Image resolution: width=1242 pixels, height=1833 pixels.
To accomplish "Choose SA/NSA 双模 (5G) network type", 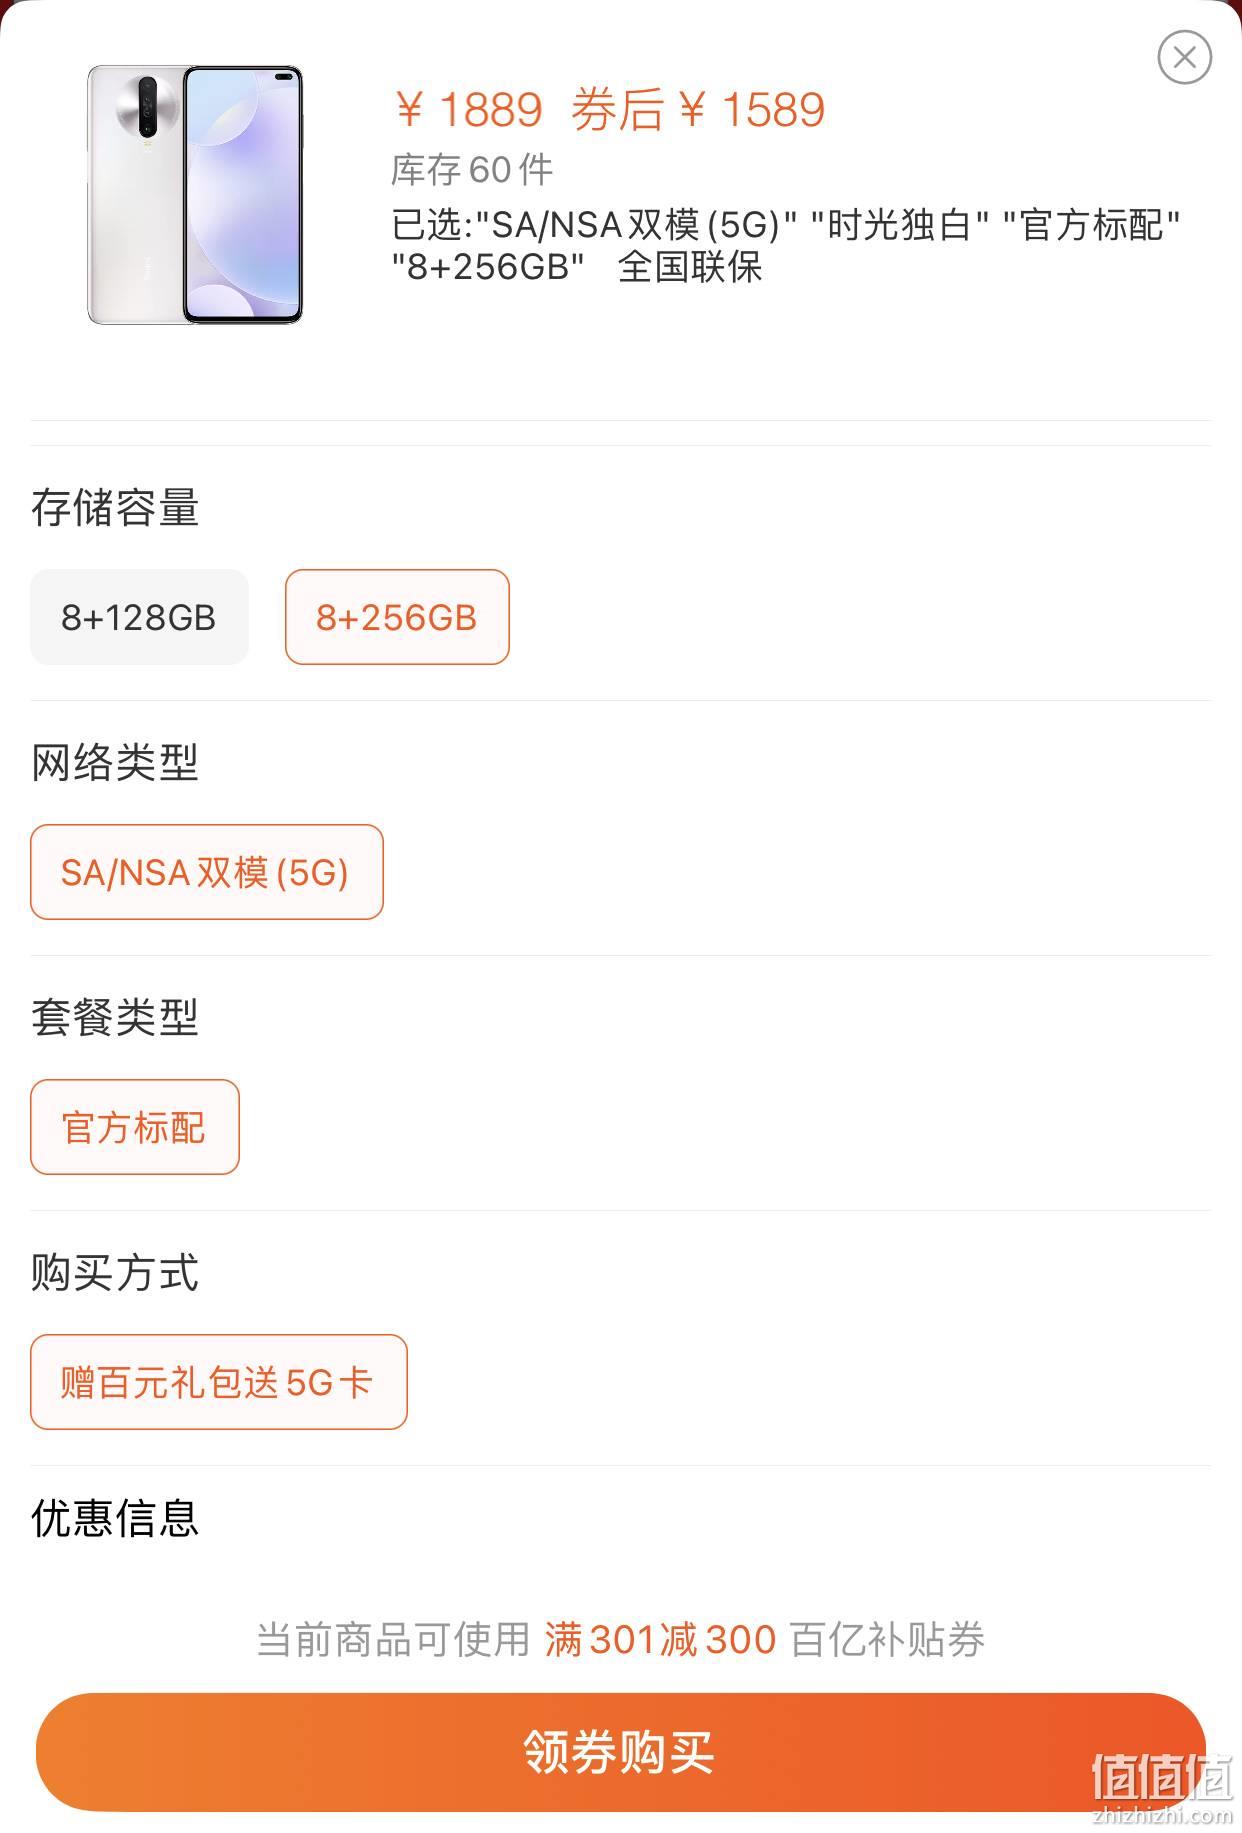I will click(x=207, y=872).
